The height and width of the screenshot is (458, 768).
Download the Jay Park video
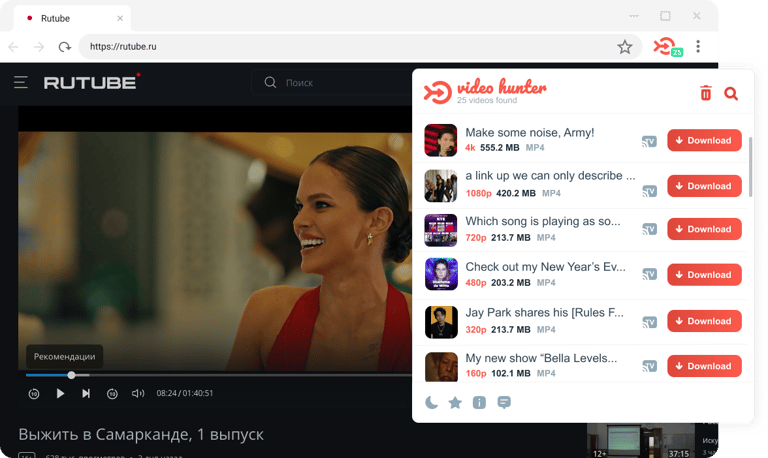coord(704,321)
